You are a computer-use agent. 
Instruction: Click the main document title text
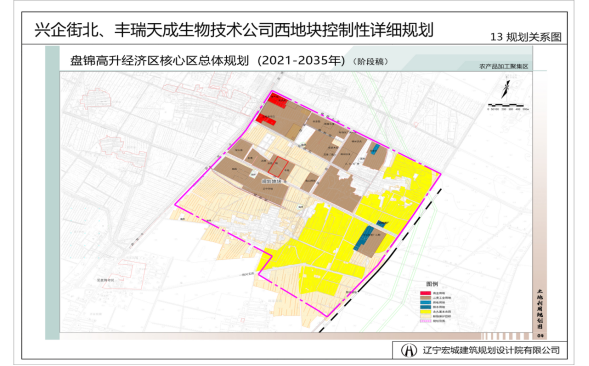click(234, 30)
